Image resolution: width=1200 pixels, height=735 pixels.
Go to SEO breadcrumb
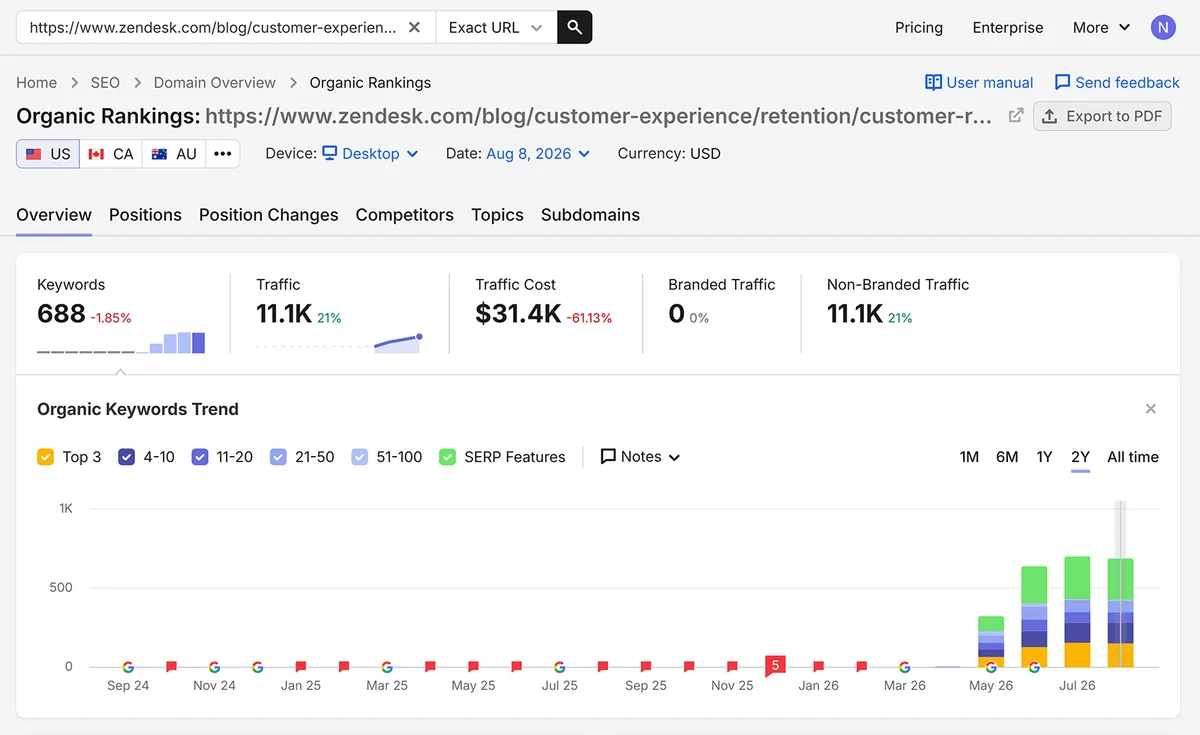(105, 82)
